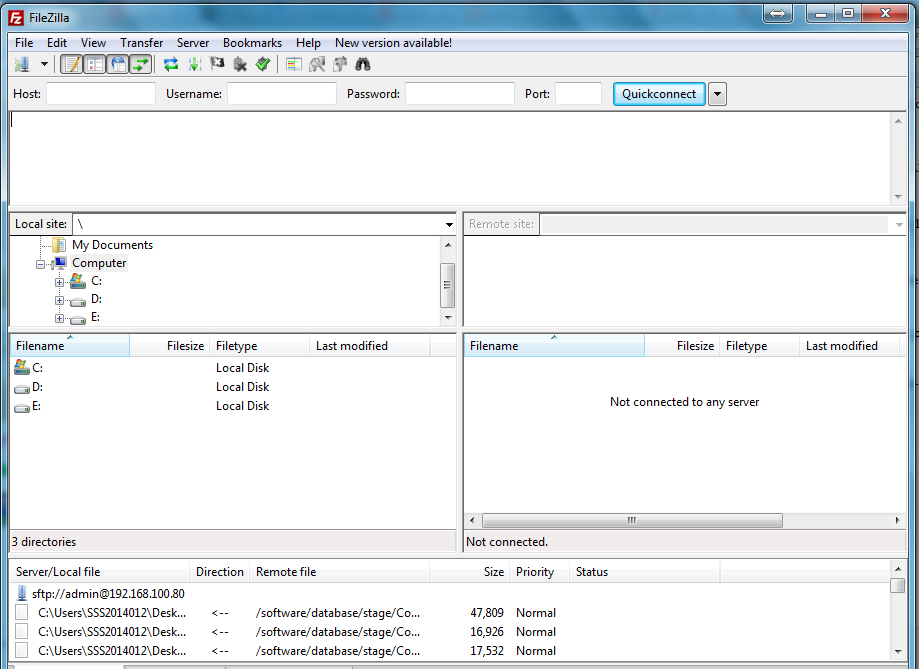Screen dimensions: 919x669
Task: Open the Server menu
Action: 193,43
